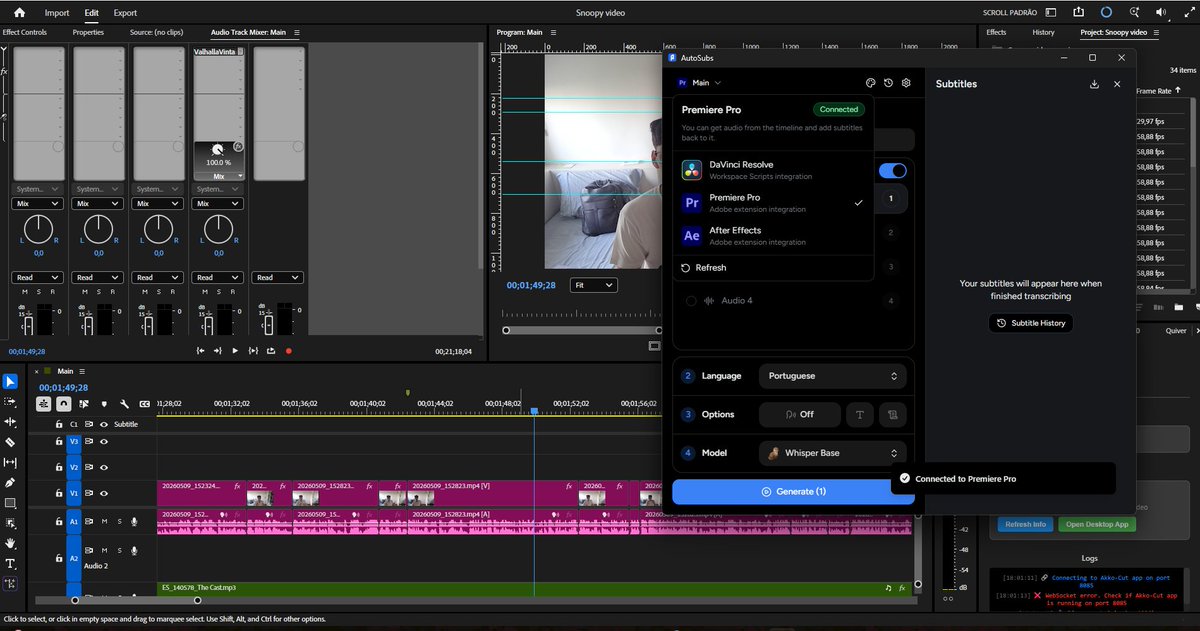Toggle V3 track output eye
The image size is (1200, 631).
coord(103,441)
